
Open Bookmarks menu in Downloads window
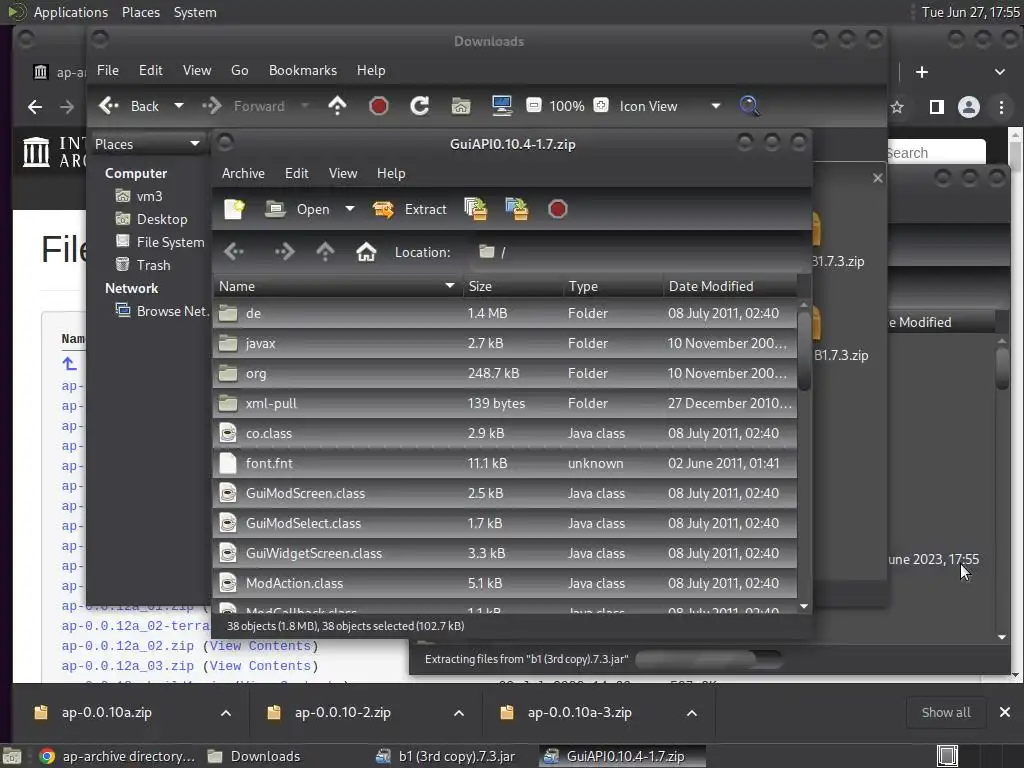click(x=303, y=71)
